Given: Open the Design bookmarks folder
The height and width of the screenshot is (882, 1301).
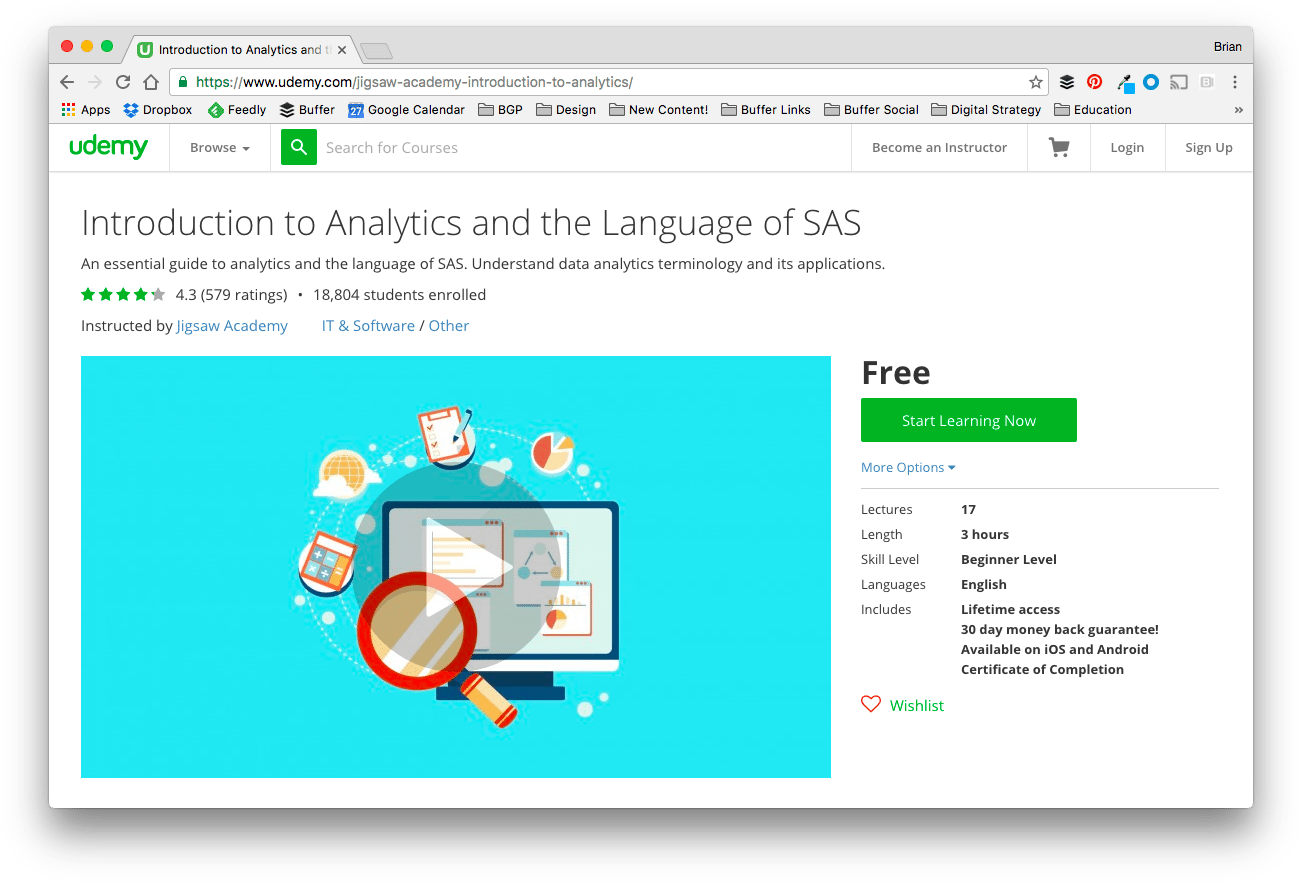Looking at the screenshot, I should (566, 110).
